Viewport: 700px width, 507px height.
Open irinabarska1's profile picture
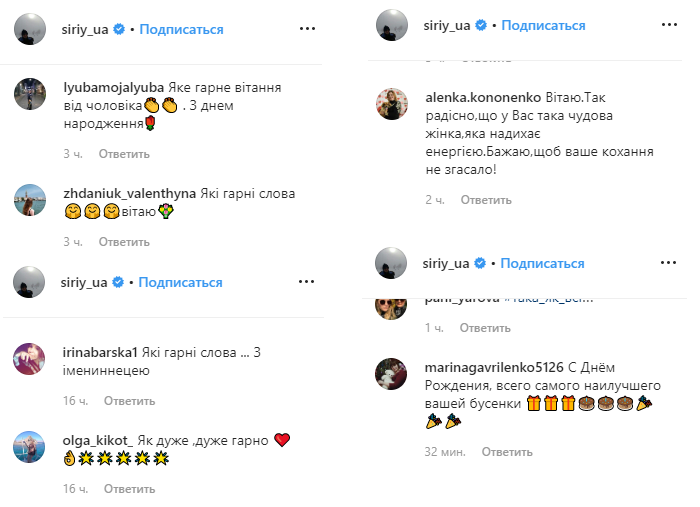(29, 356)
